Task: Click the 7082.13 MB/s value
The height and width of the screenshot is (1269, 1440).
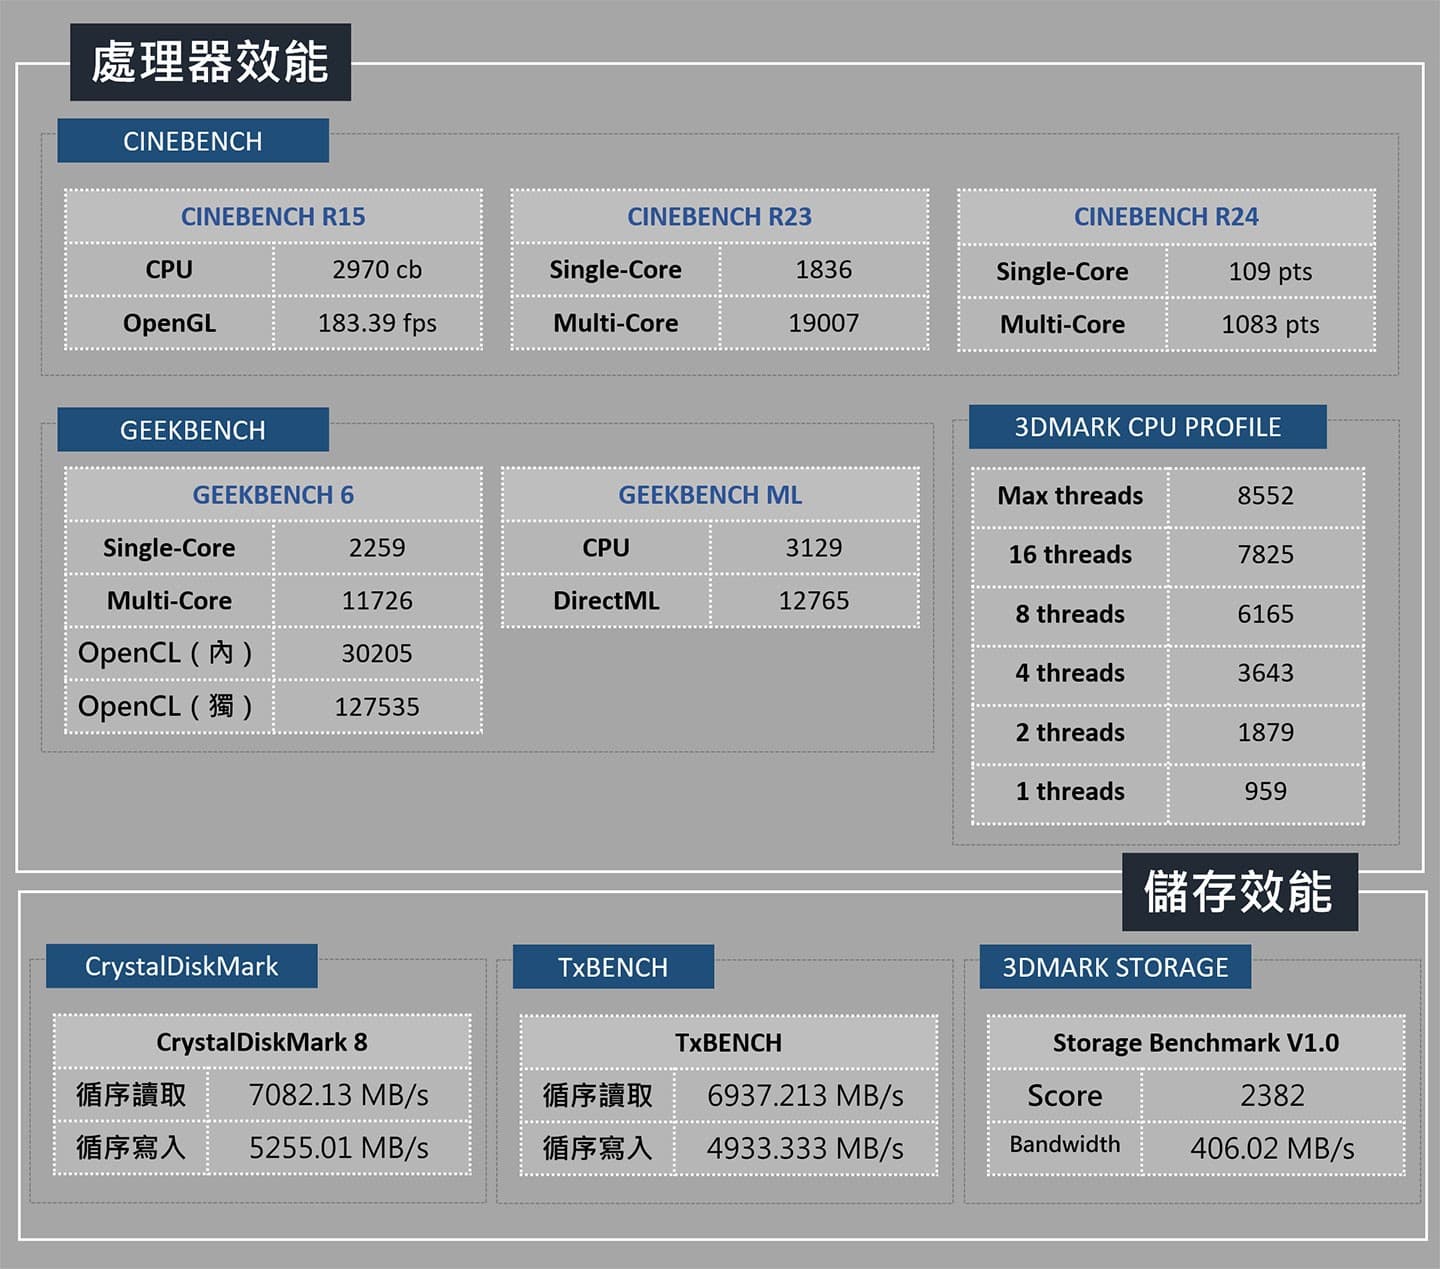Action: tap(338, 1095)
